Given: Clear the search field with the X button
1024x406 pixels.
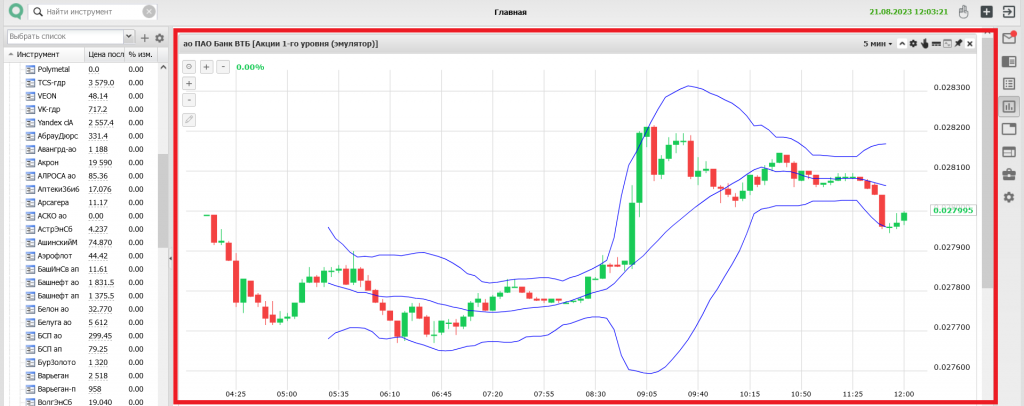Looking at the screenshot, I should click(x=149, y=12).
